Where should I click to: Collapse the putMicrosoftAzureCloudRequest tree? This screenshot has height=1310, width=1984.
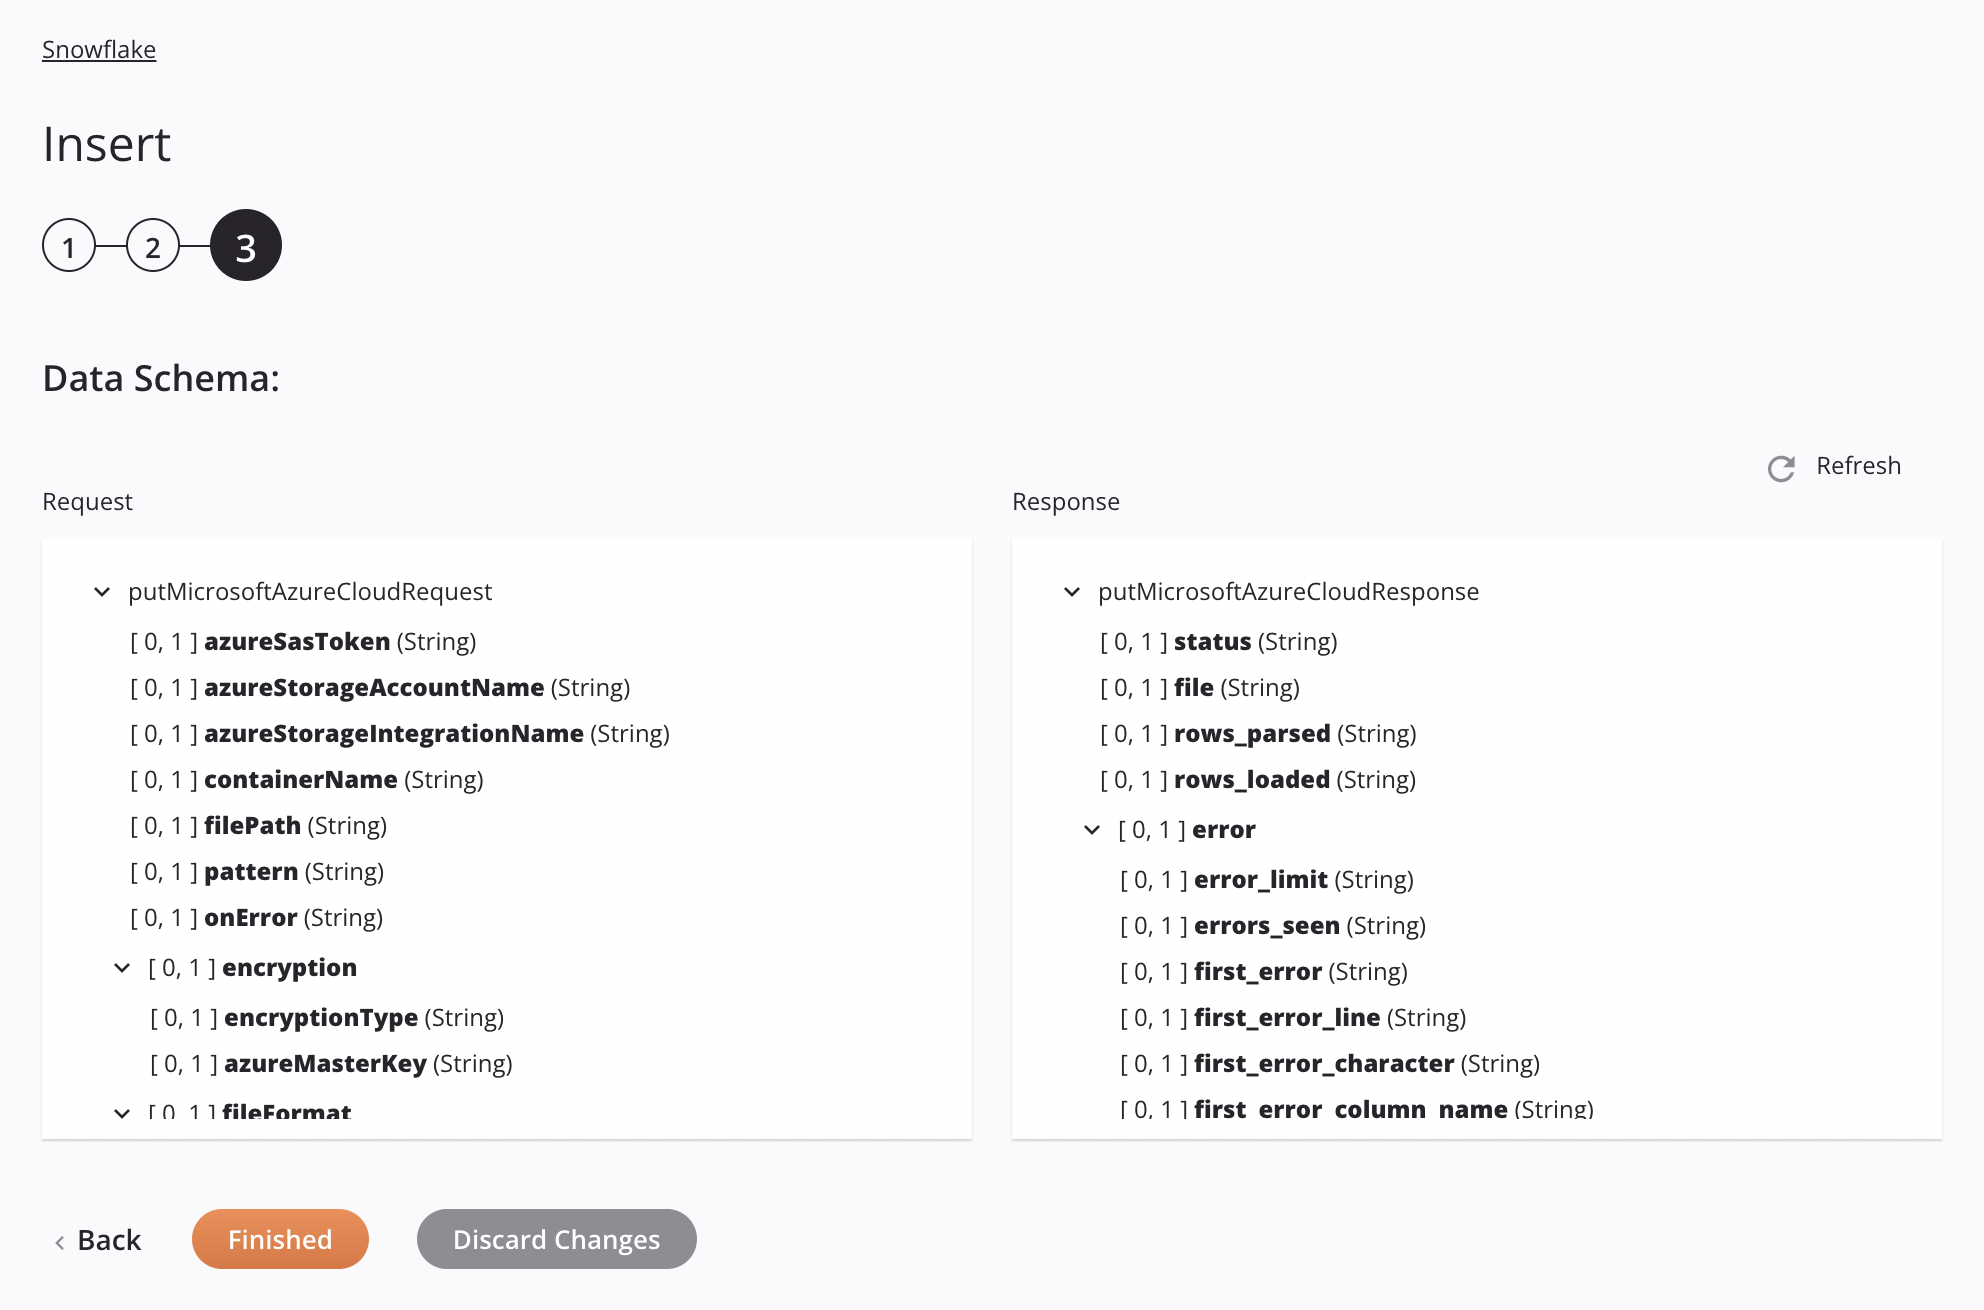(104, 591)
